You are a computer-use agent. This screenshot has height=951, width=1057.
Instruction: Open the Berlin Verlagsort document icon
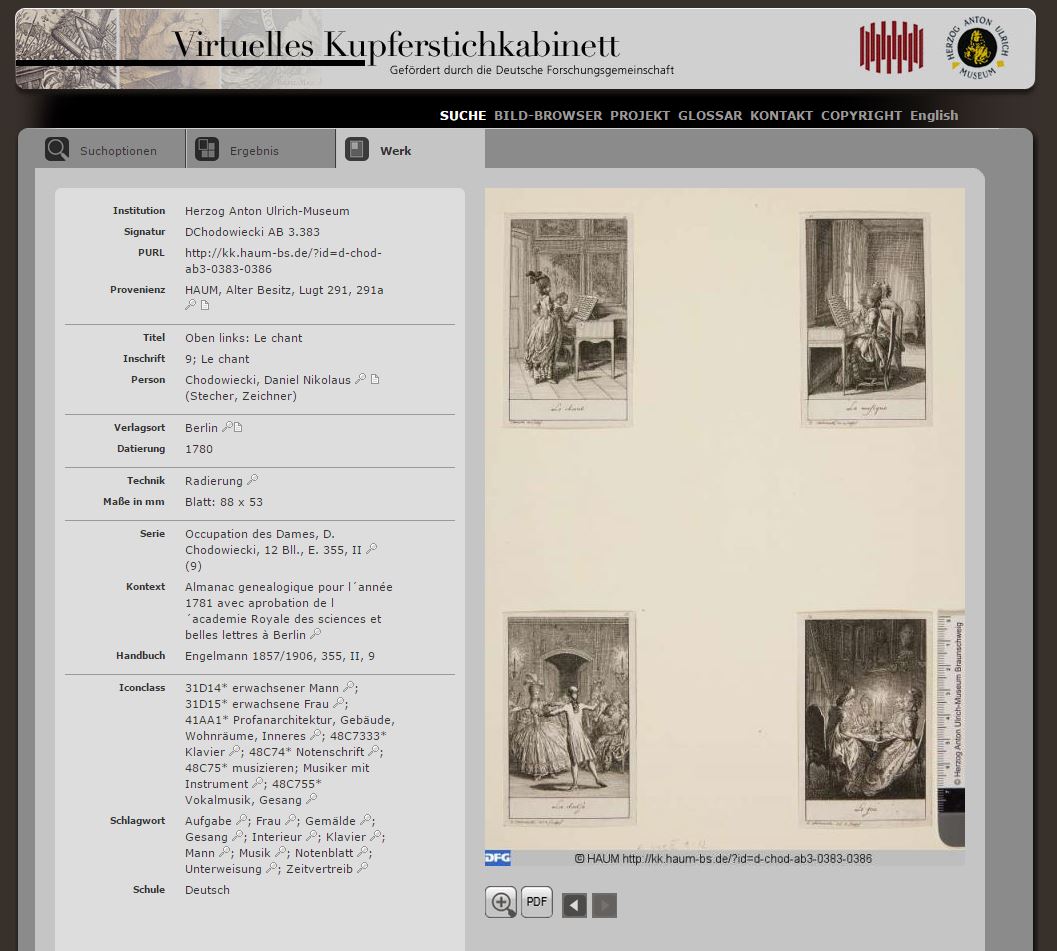coord(238,427)
